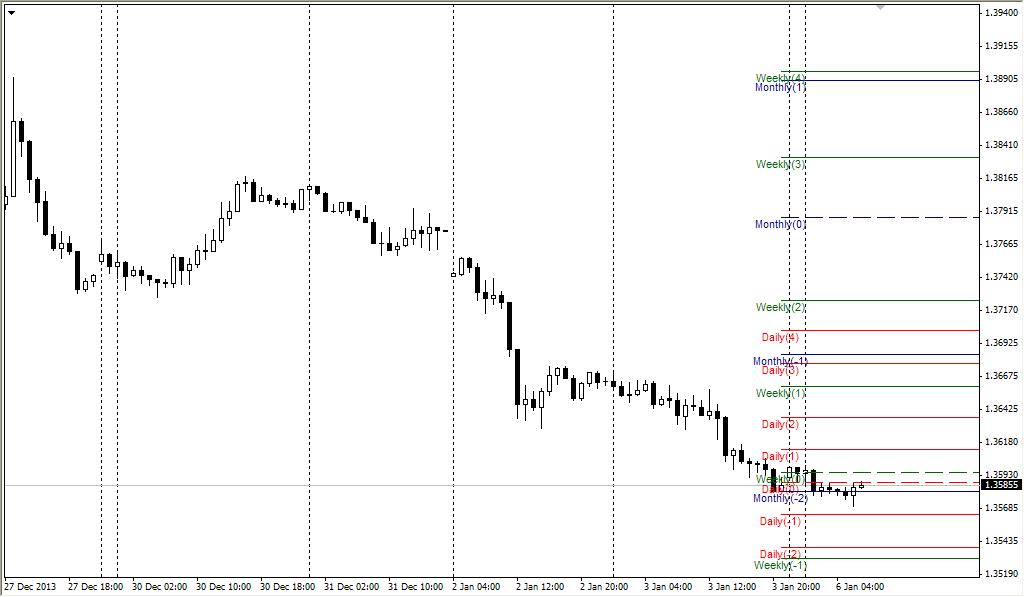Click price level 1.37665 on the axis

point(1001,244)
